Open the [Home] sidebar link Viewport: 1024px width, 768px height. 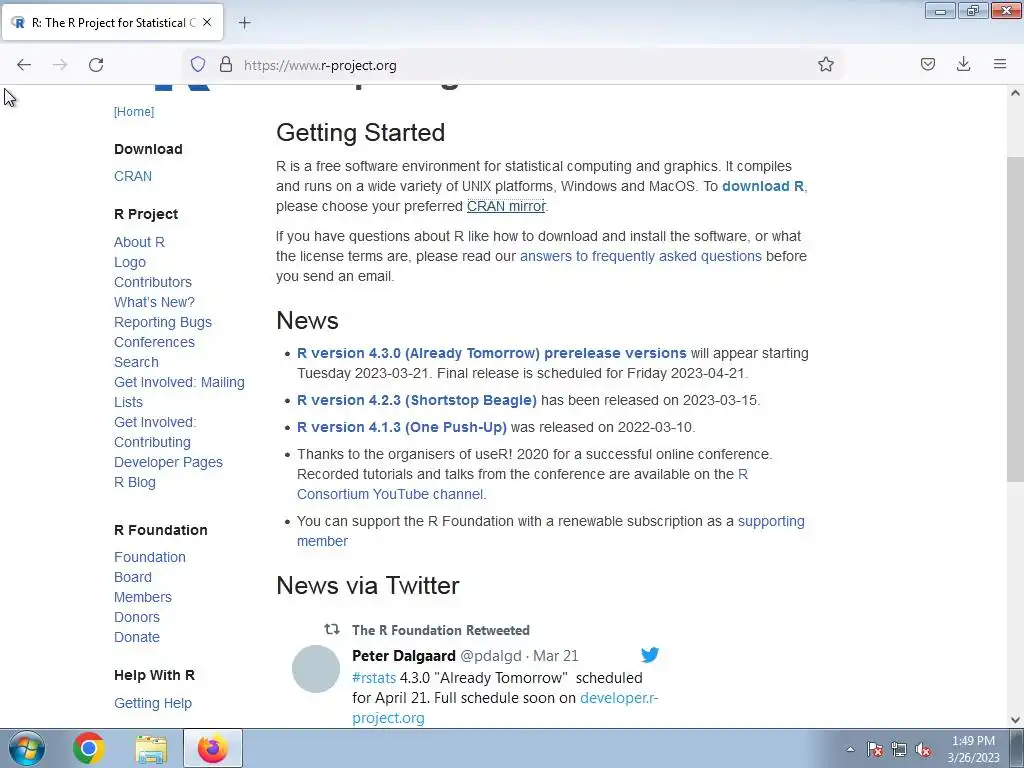click(134, 112)
